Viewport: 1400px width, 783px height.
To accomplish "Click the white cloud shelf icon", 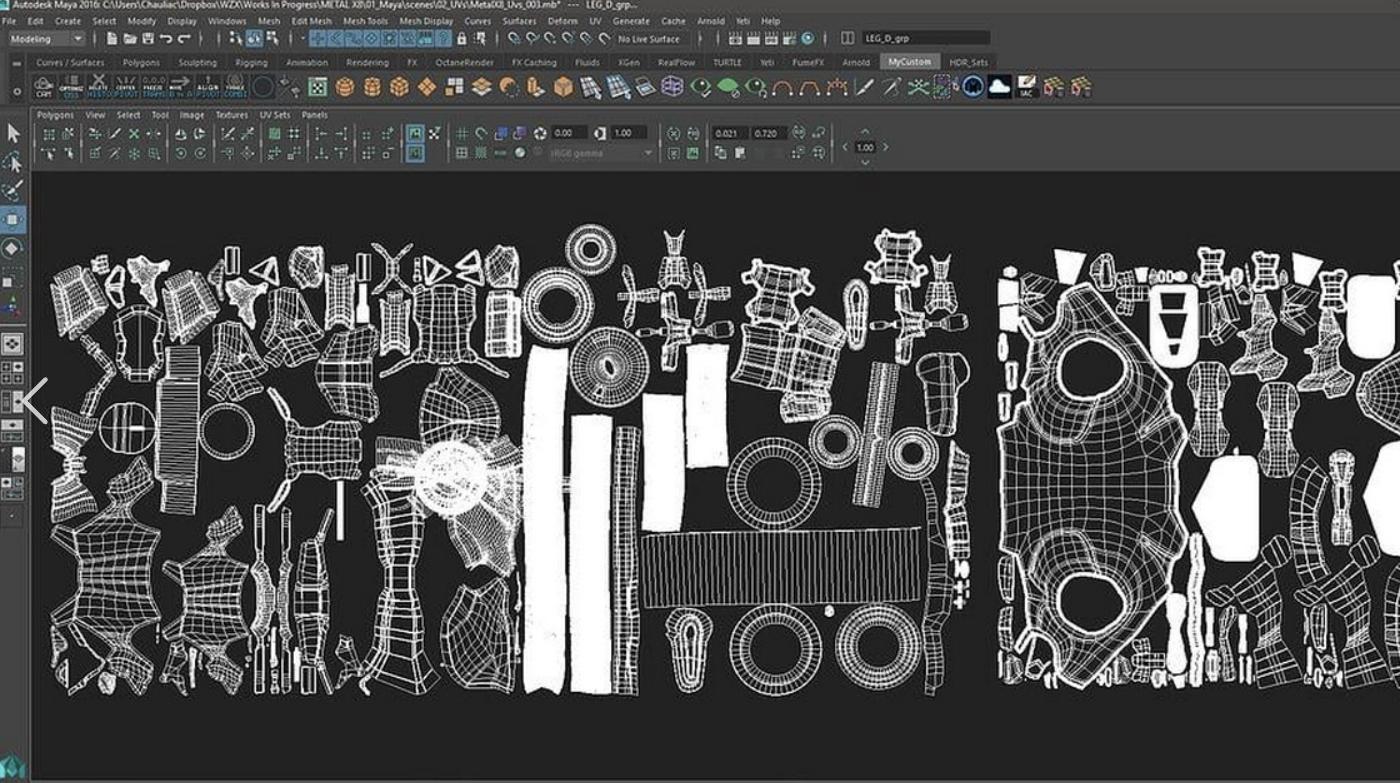I will 999,88.
